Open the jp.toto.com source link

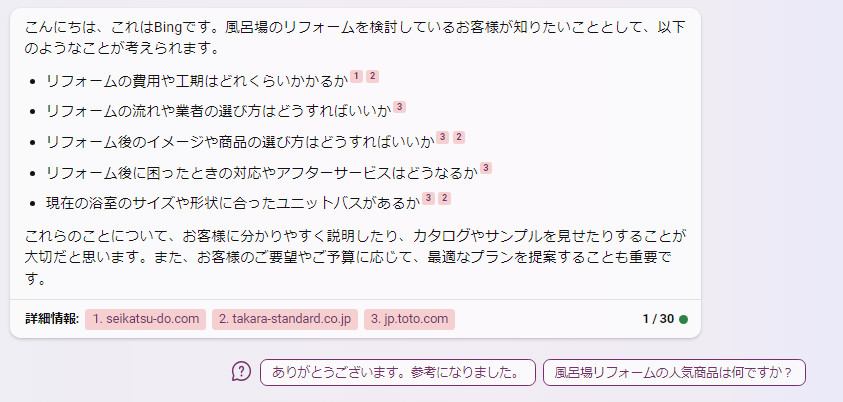409,319
